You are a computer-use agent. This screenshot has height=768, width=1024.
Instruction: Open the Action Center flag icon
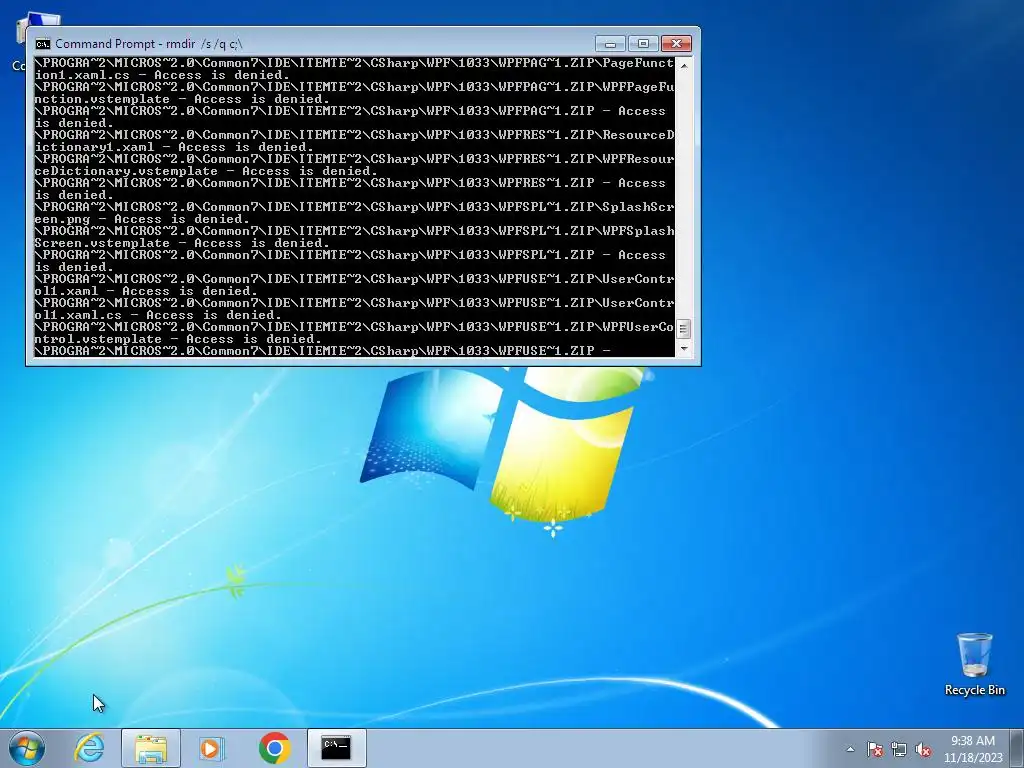point(875,749)
